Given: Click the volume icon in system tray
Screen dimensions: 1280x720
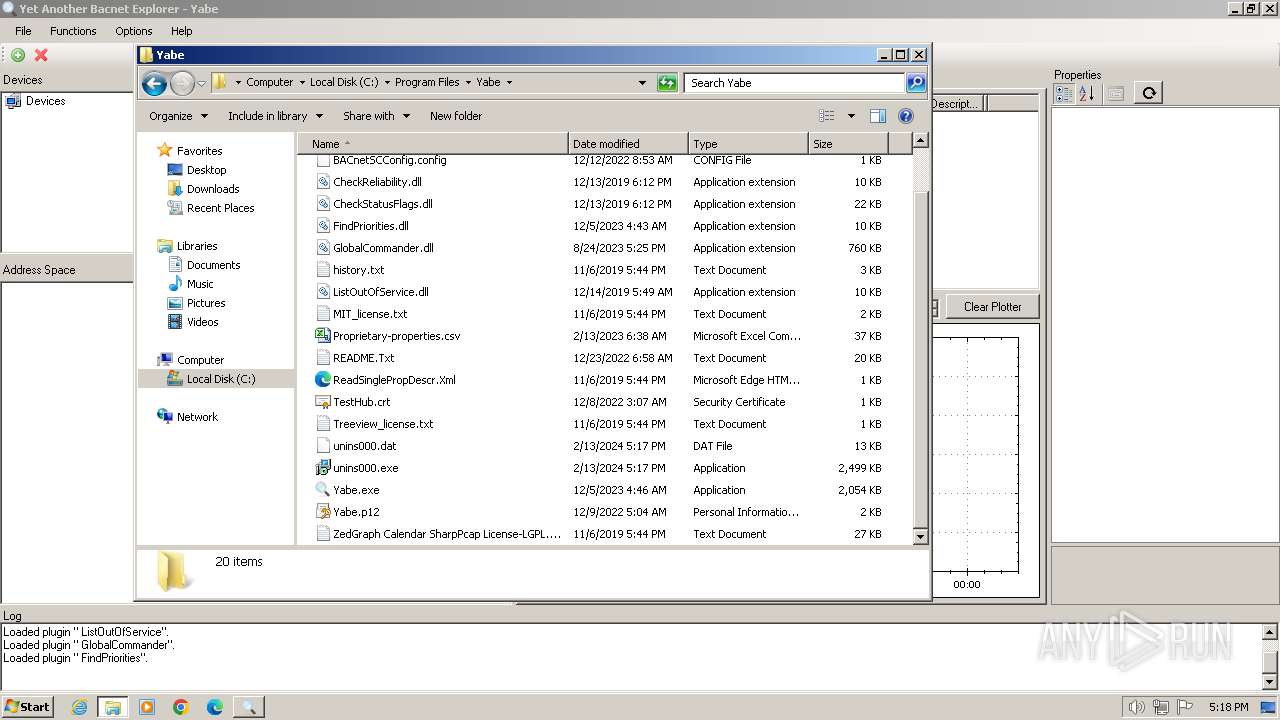Looking at the screenshot, I should tap(1135, 707).
